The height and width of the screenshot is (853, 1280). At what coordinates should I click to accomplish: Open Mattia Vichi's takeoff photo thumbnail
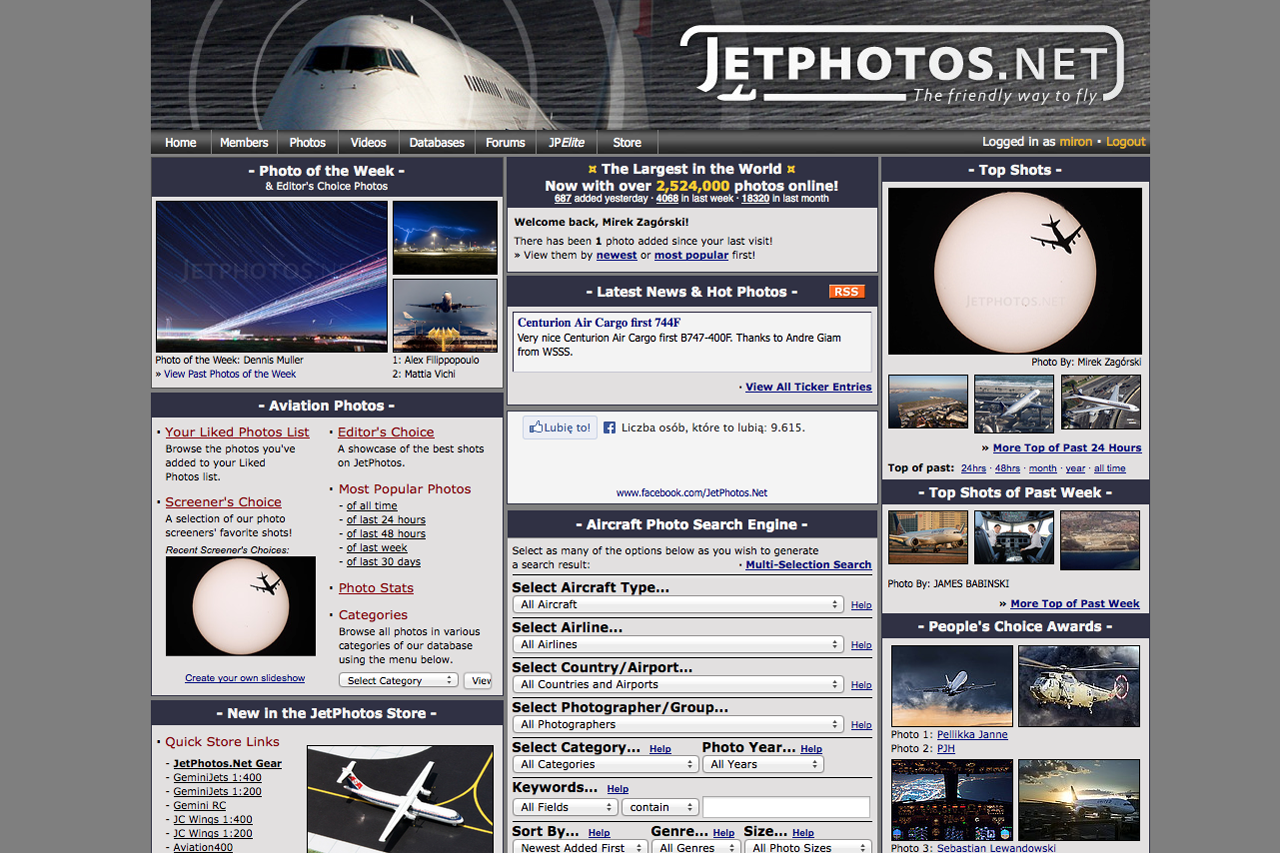(x=445, y=315)
